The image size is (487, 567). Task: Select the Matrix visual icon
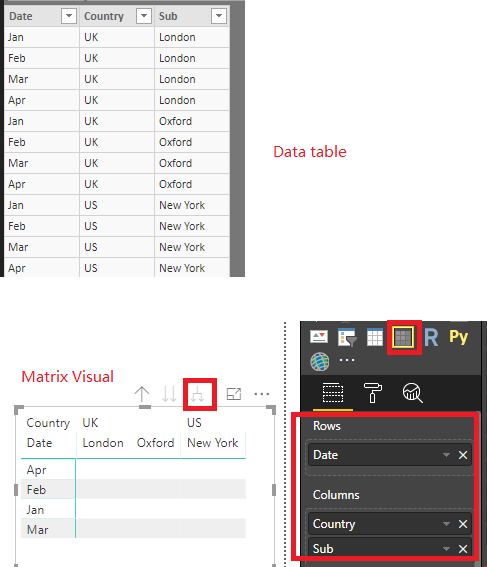(x=403, y=337)
